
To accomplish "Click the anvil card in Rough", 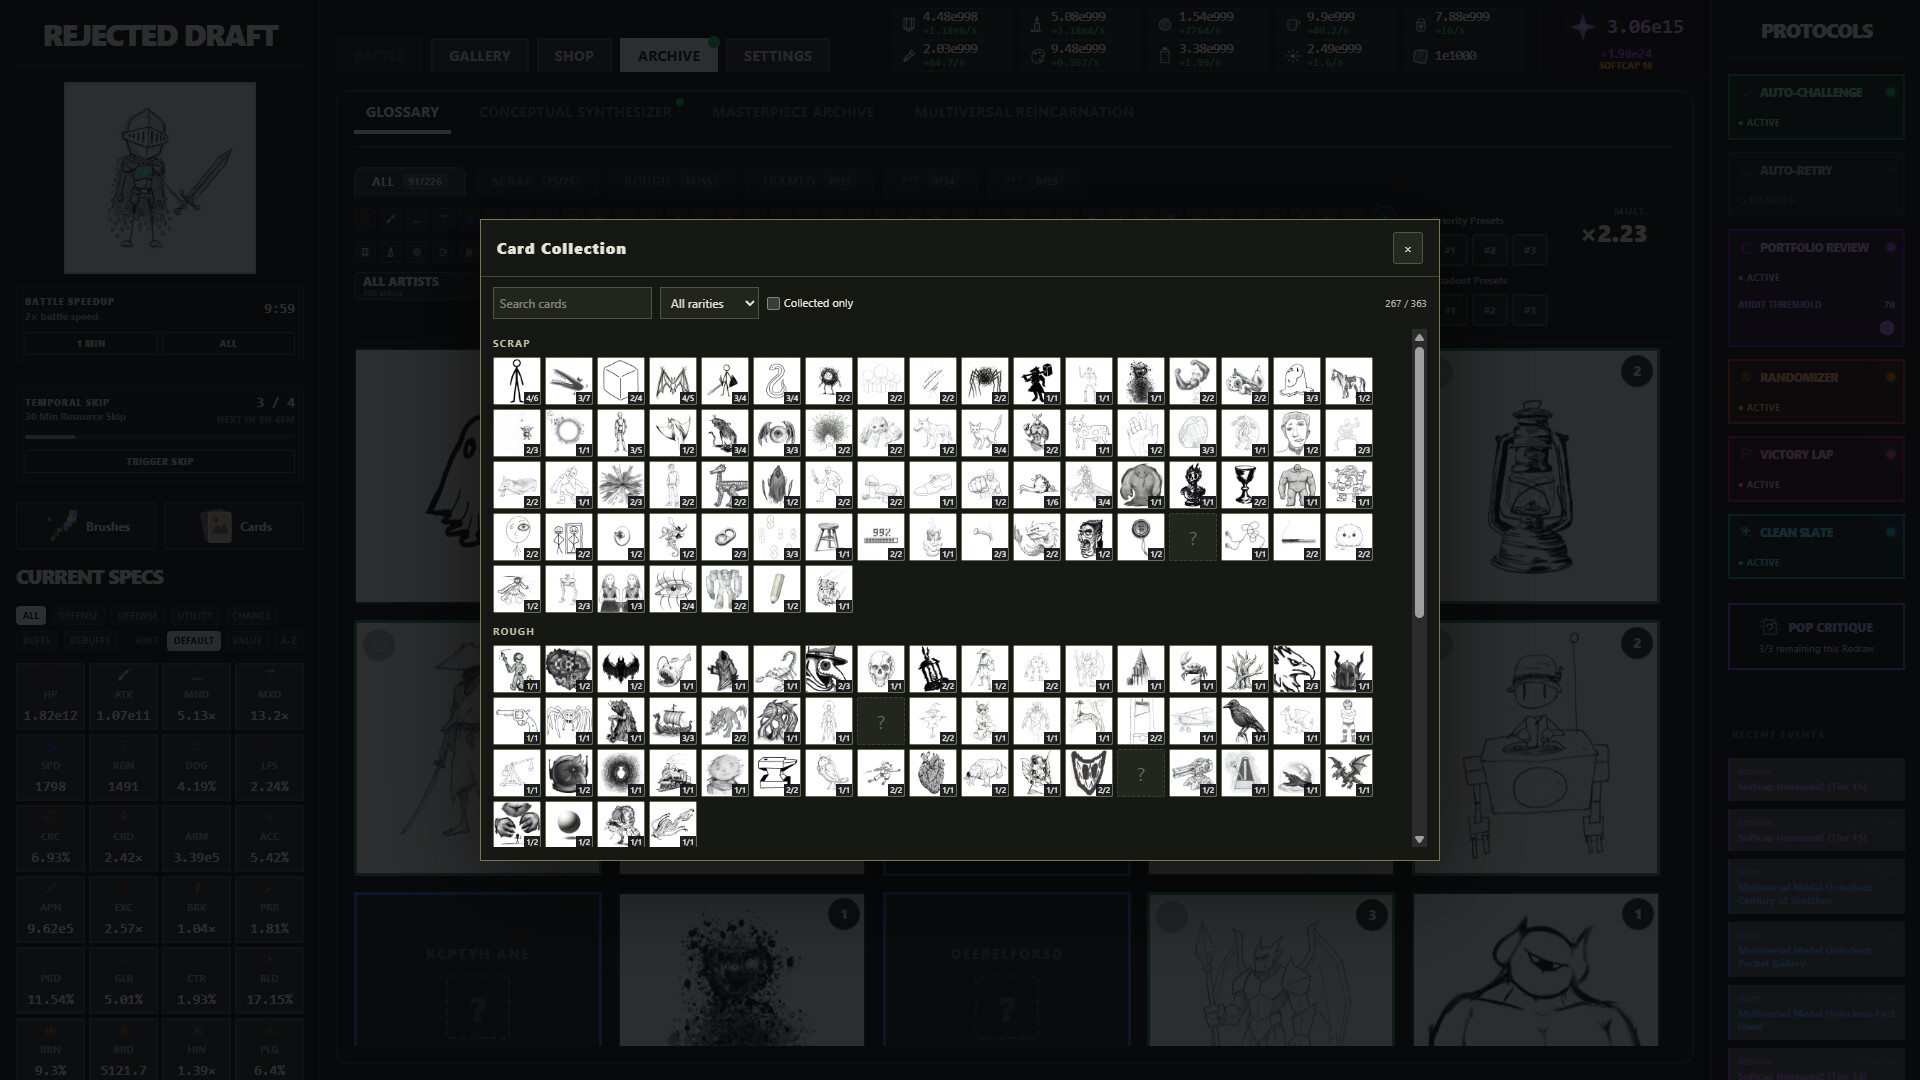I will (x=777, y=773).
